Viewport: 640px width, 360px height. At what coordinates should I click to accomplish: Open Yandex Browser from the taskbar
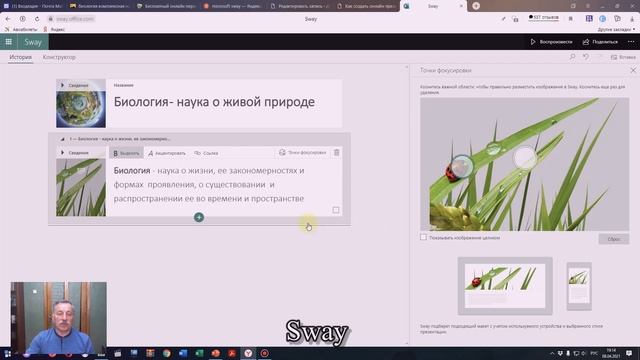[x=248, y=353]
